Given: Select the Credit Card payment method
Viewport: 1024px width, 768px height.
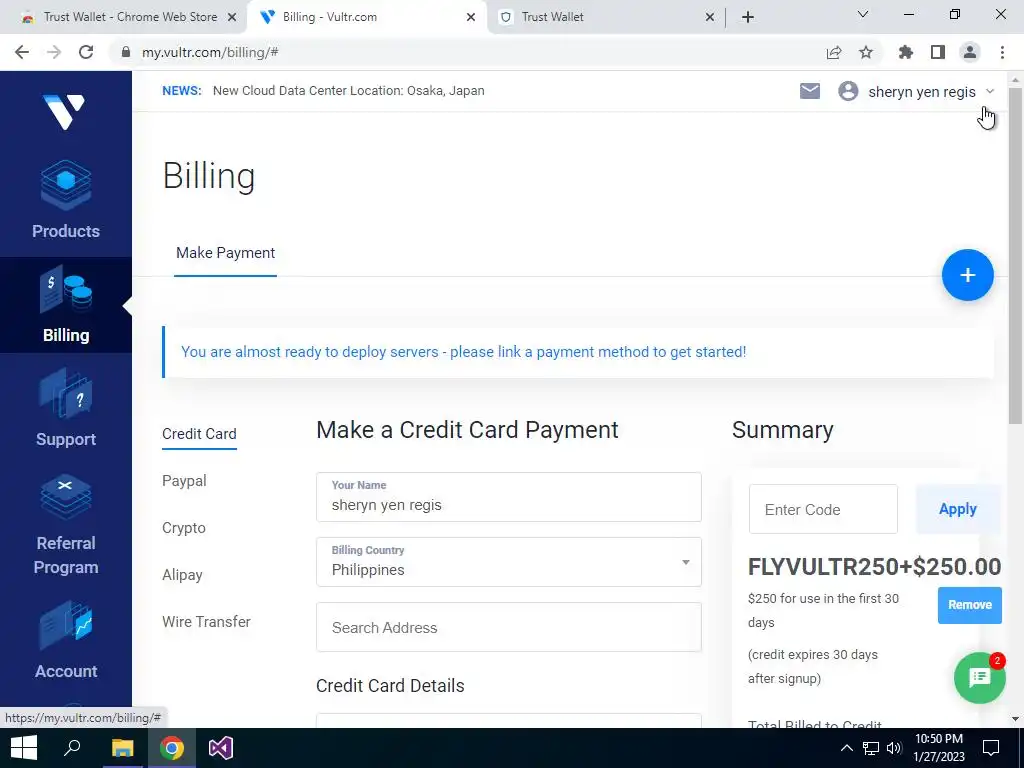Looking at the screenshot, I should point(199,434).
